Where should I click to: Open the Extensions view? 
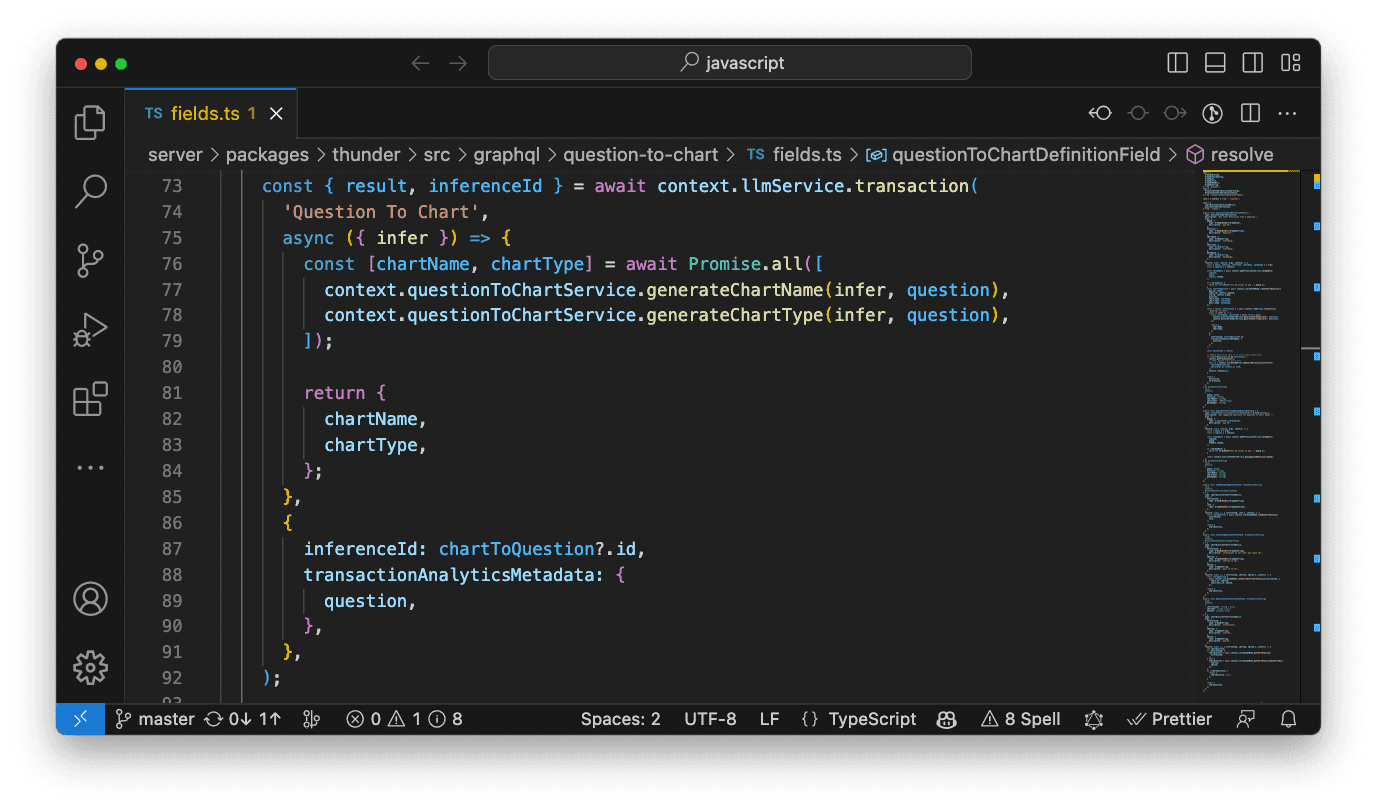coord(90,399)
